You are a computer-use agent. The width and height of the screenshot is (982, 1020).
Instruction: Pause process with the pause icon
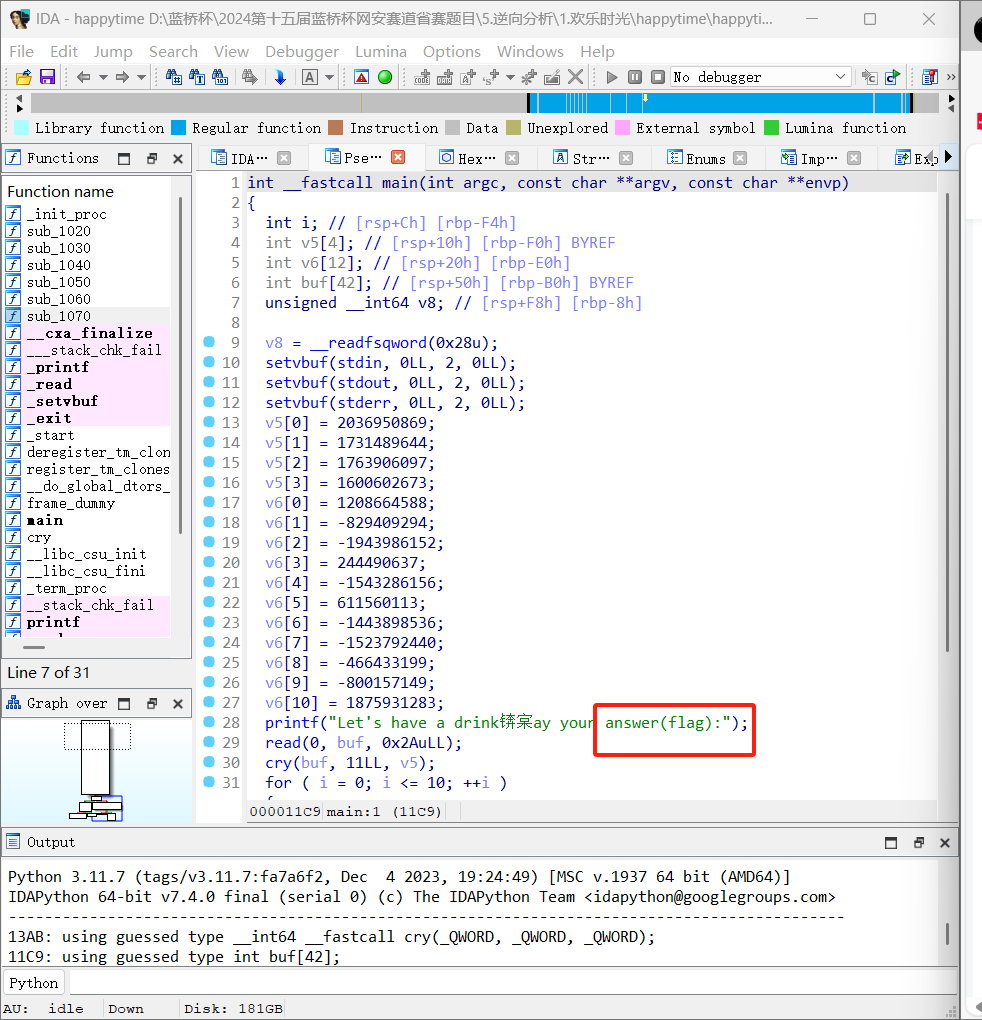(x=635, y=77)
